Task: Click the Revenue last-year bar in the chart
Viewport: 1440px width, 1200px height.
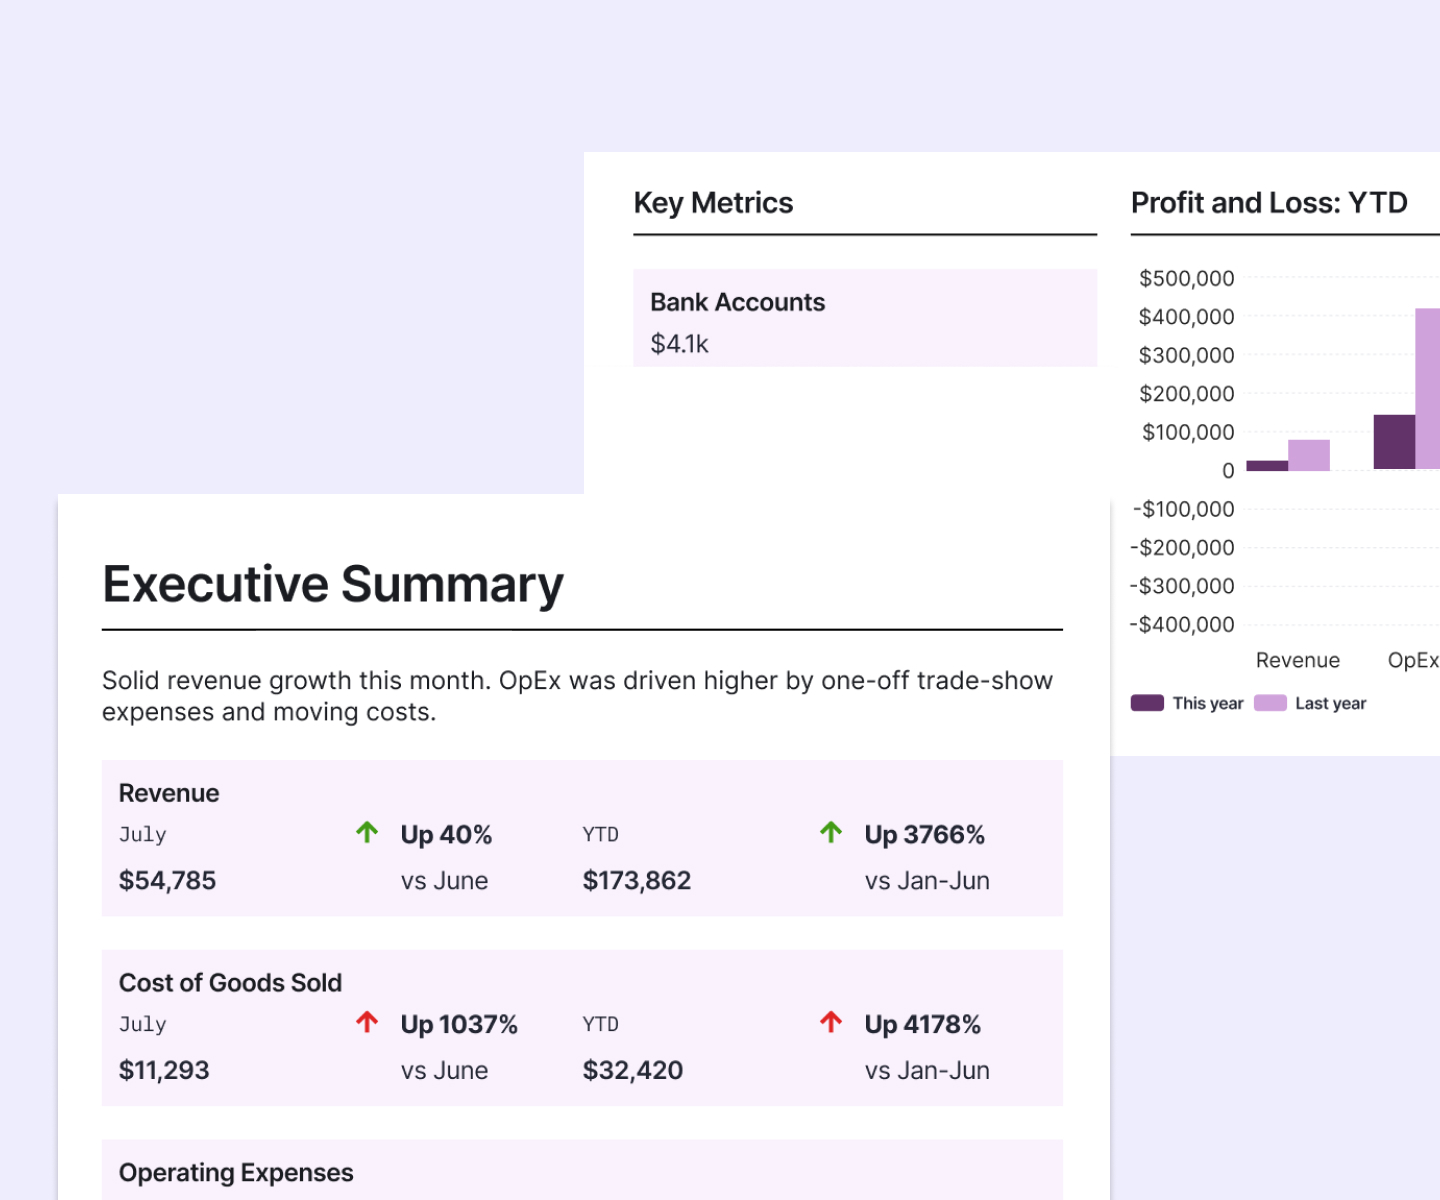Action: pos(1309,455)
